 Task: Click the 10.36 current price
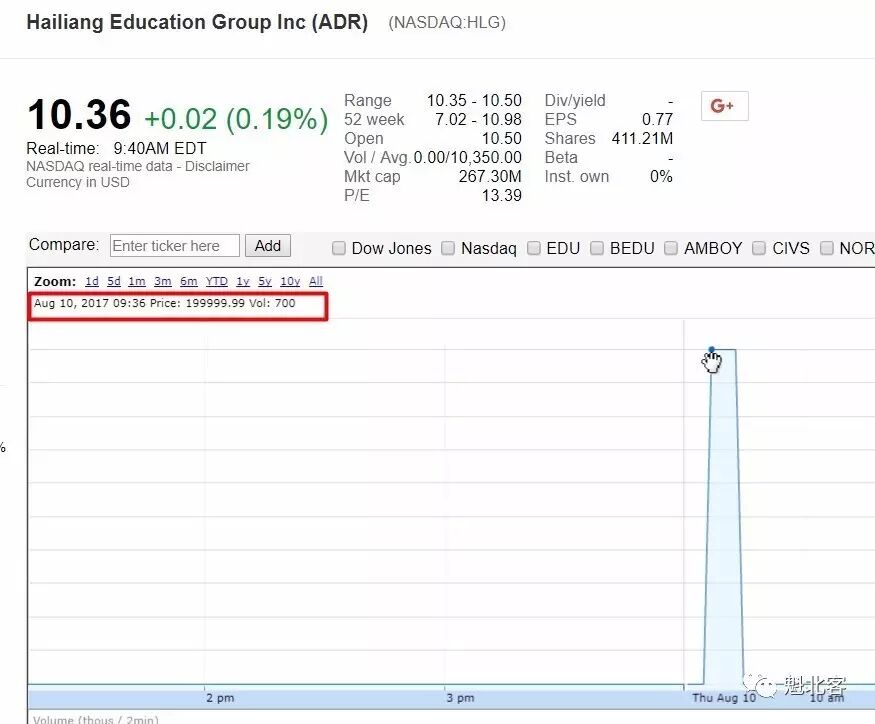tap(79, 115)
